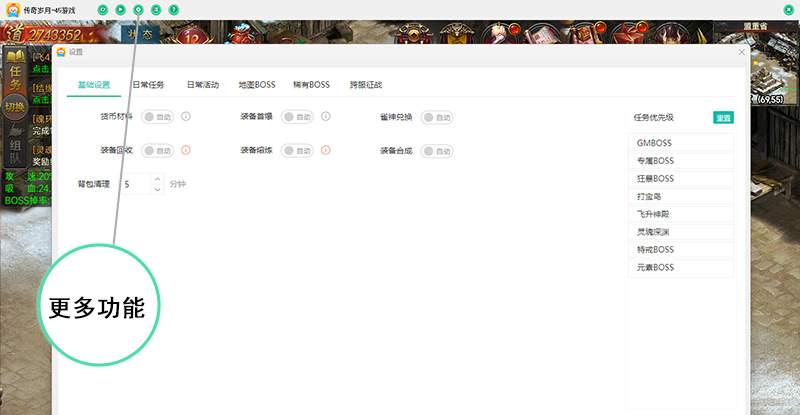Click the gray info icon beside 货币材料
Viewport: 800px width, 415px height.
186,117
